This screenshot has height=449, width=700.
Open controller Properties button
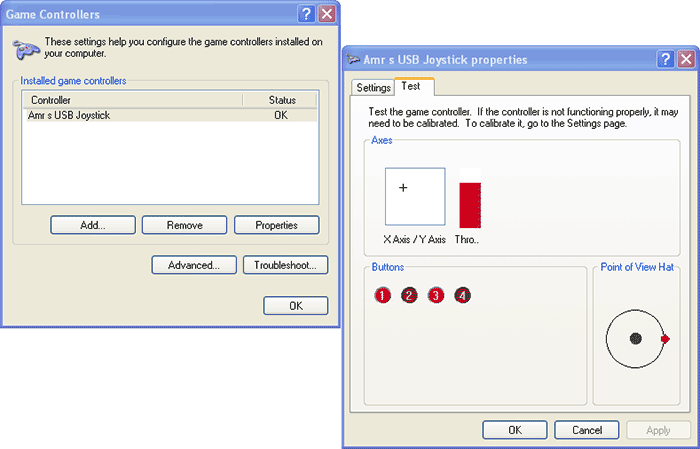(x=276, y=225)
